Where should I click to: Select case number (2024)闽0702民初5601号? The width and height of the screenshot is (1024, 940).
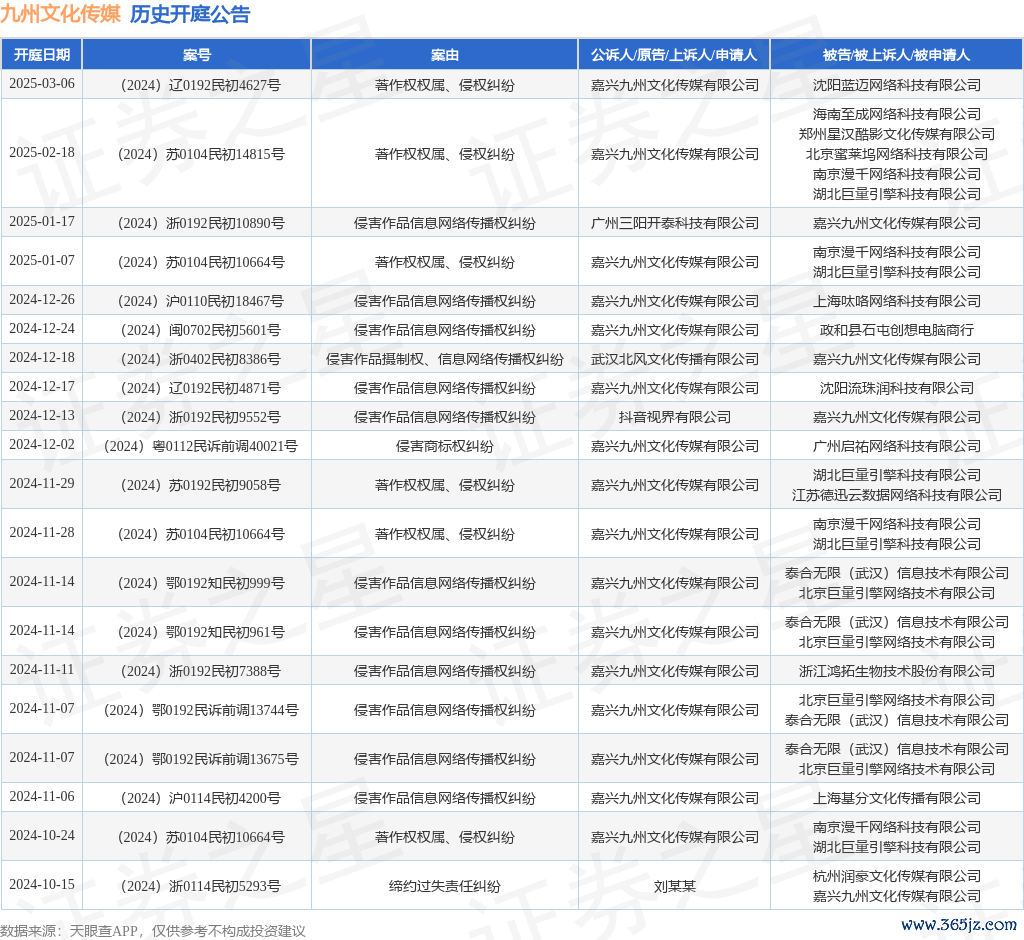click(x=200, y=331)
